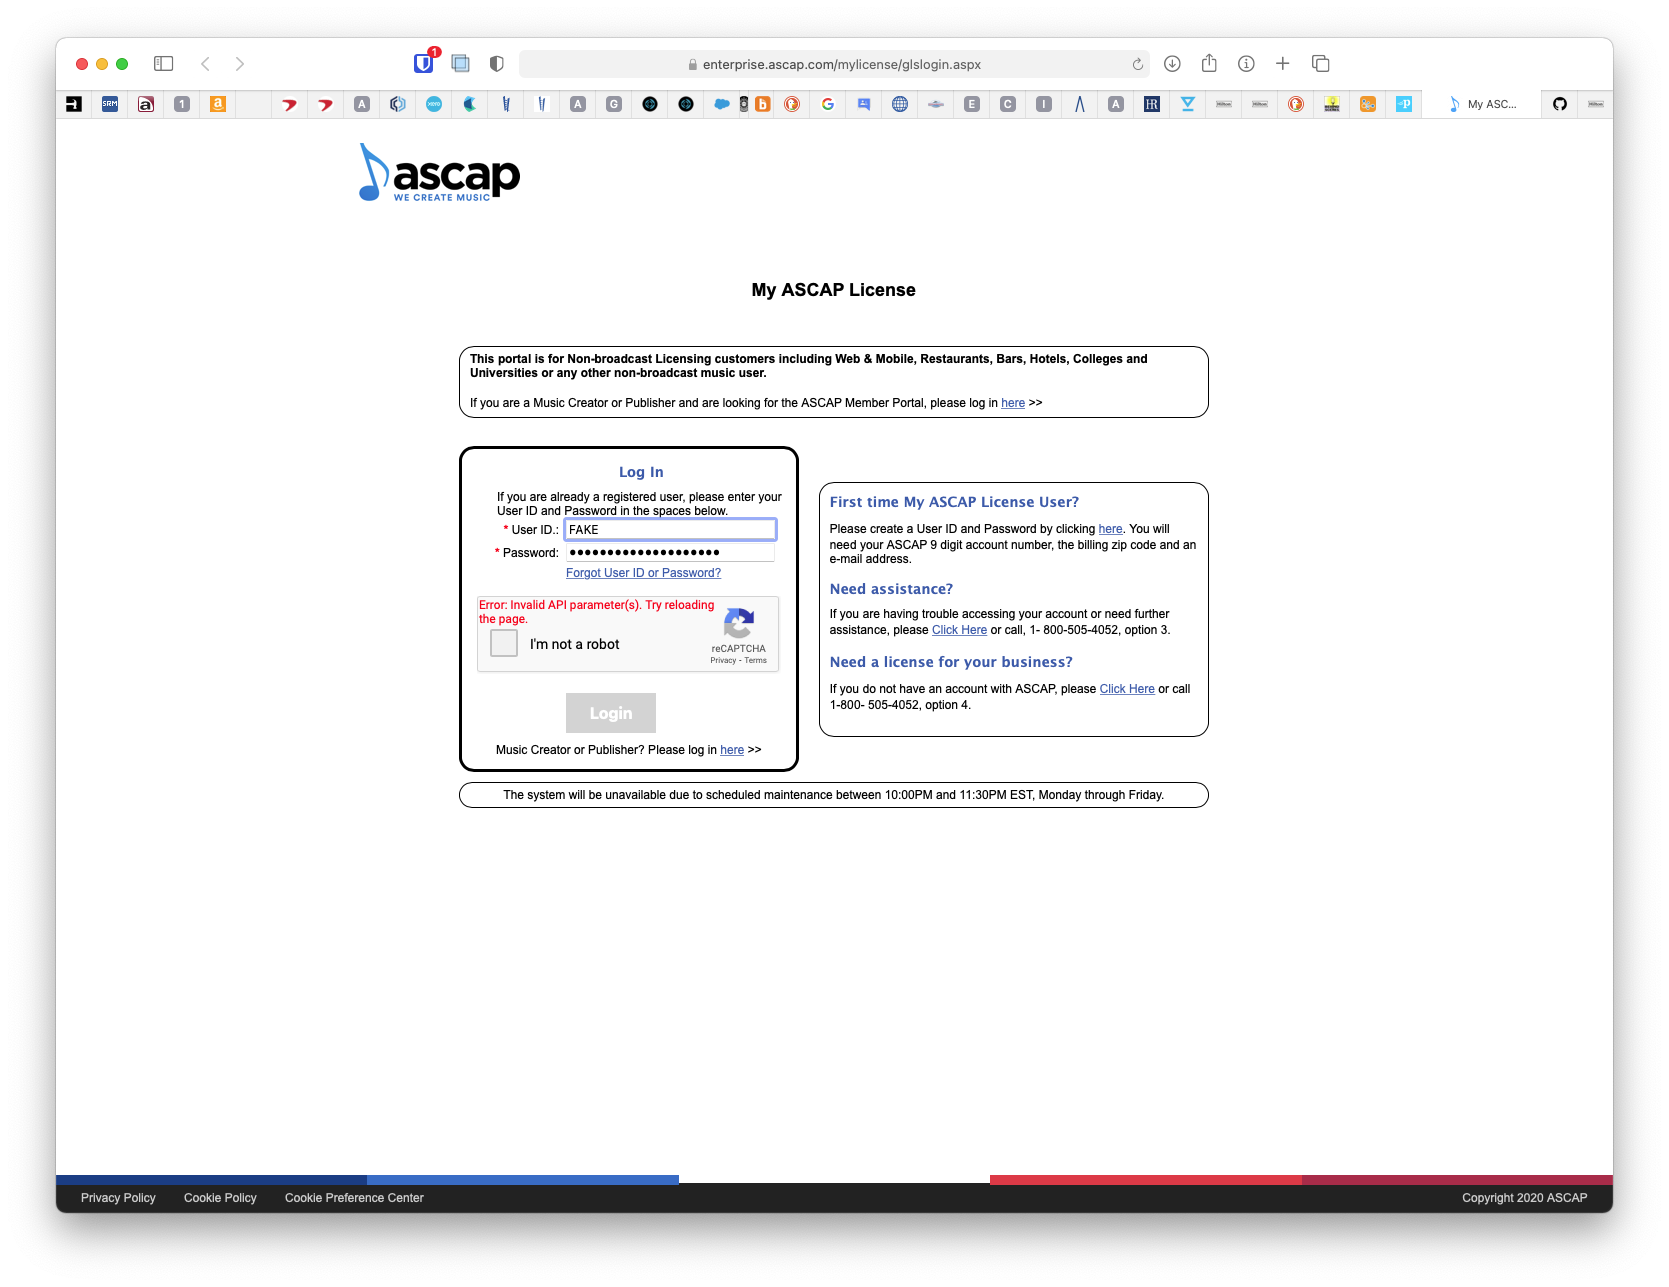Open the Downloads icon in the toolbar
The height and width of the screenshot is (1287, 1669).
point(1172,63)
